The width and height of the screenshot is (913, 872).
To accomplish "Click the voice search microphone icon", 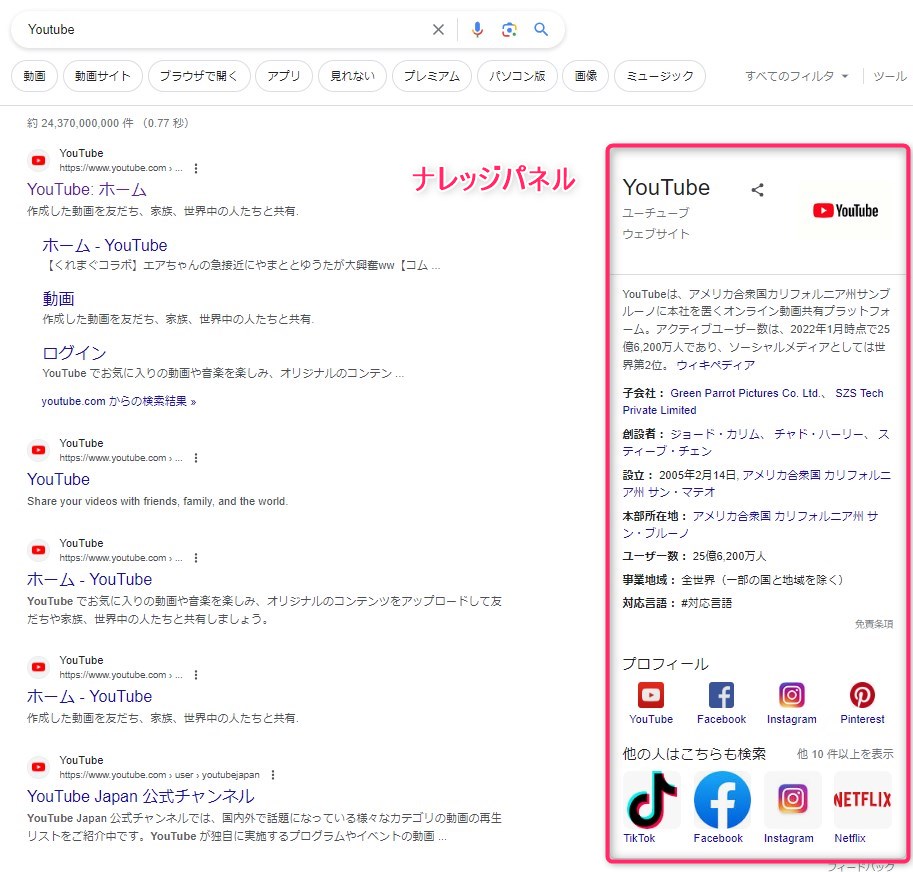I will coord(477,30).
